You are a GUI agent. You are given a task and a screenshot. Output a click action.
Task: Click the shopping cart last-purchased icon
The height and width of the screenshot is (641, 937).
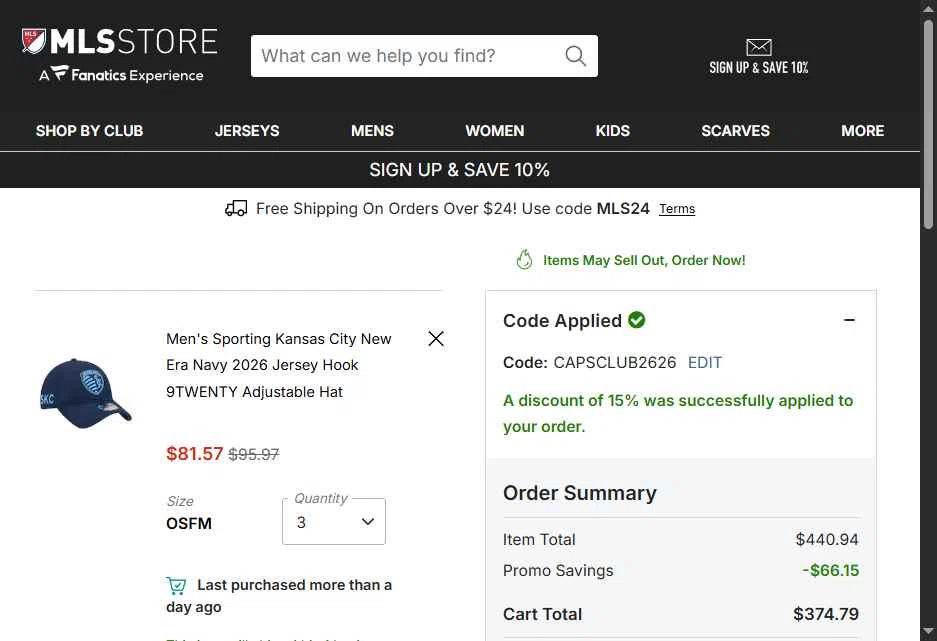176,585
